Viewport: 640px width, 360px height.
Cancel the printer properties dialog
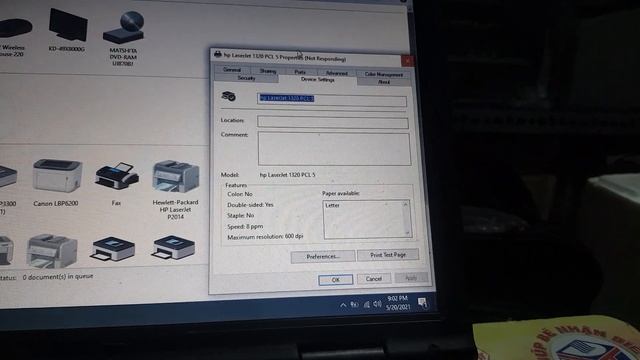374,279
